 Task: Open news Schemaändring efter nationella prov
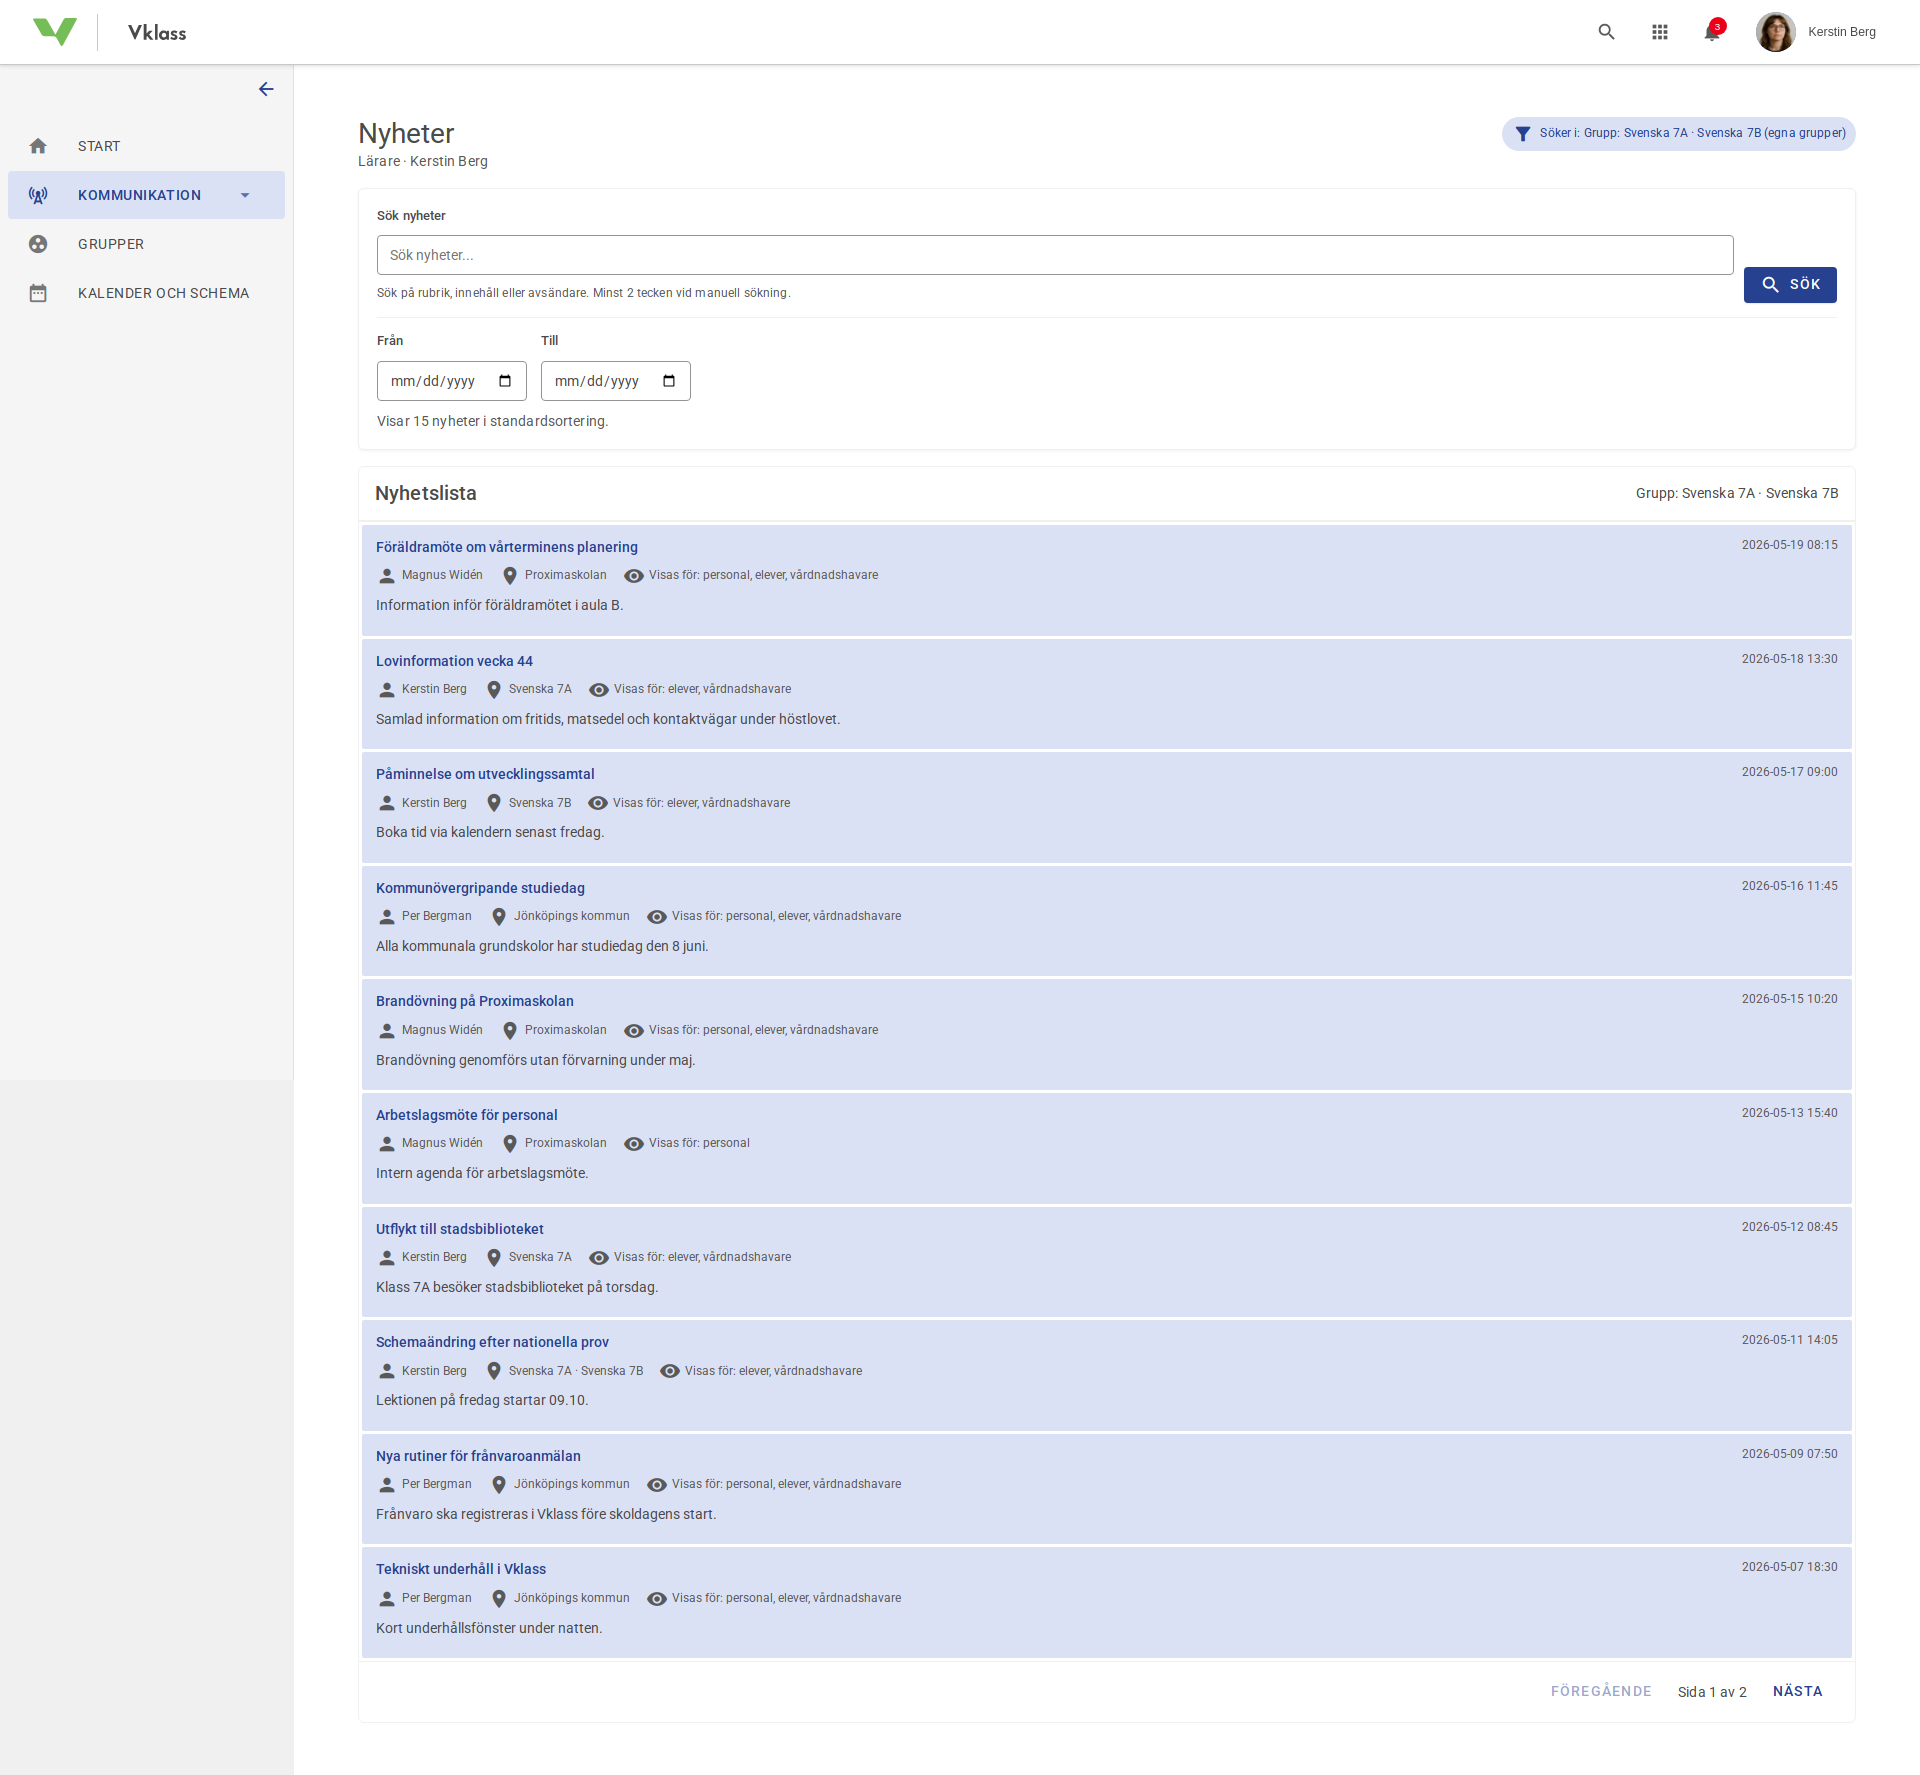492,1342
